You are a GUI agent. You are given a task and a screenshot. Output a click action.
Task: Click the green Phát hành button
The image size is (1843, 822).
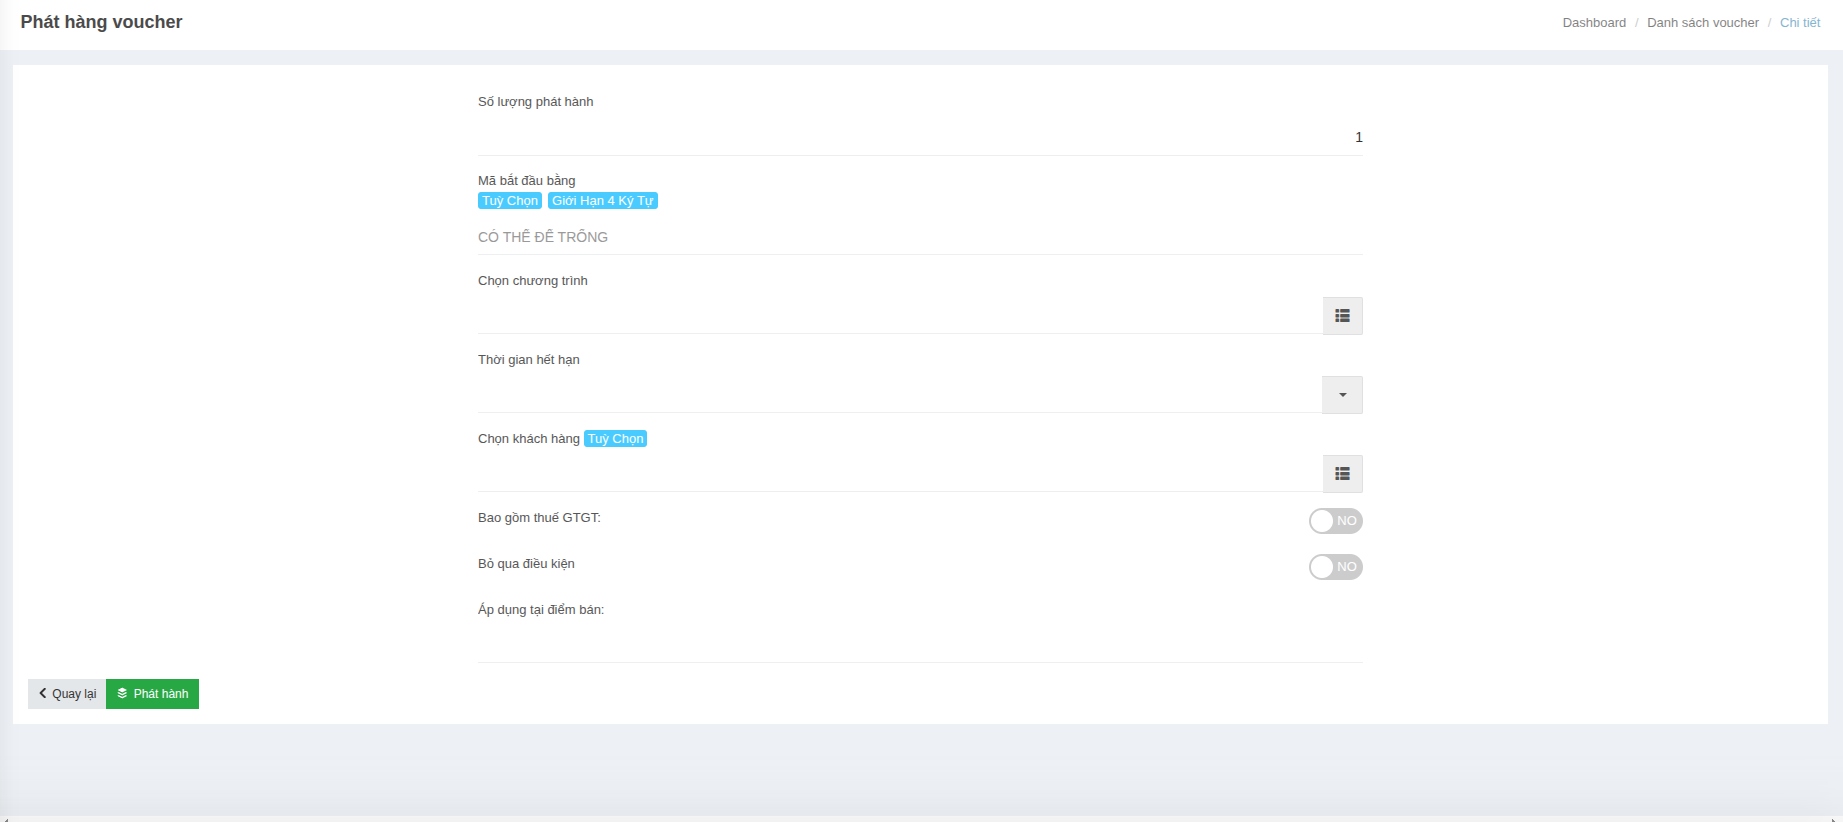(x=152, y=694)
